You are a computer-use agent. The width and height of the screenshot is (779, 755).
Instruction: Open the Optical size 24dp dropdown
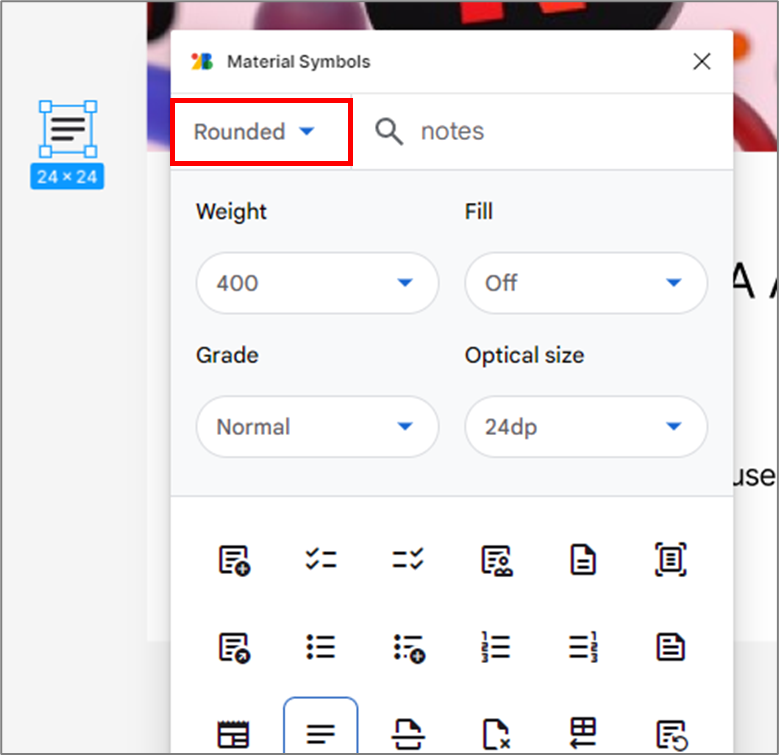586,427
